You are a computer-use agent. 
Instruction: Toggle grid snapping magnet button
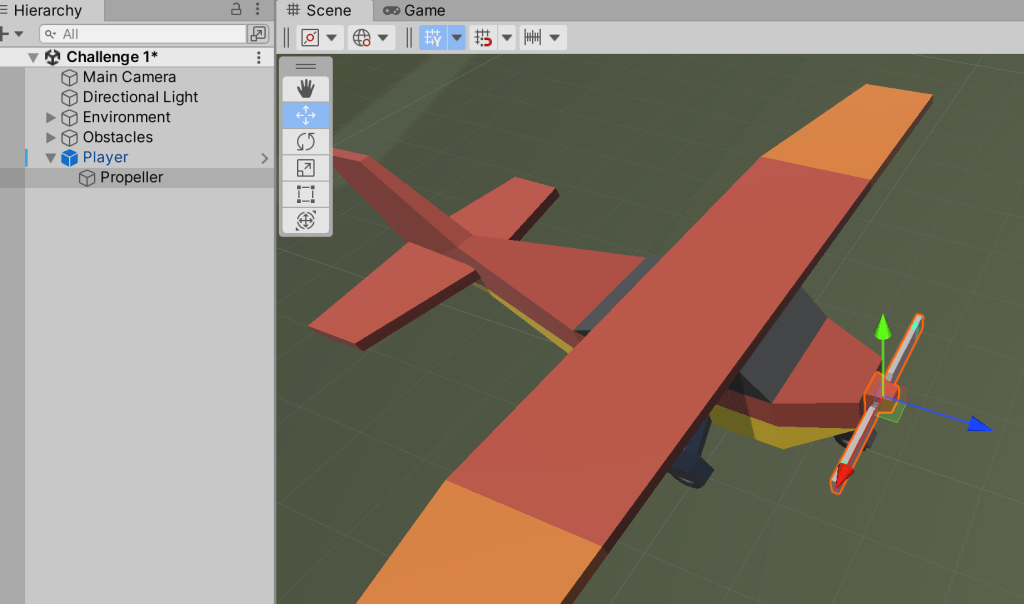(483, 38)
